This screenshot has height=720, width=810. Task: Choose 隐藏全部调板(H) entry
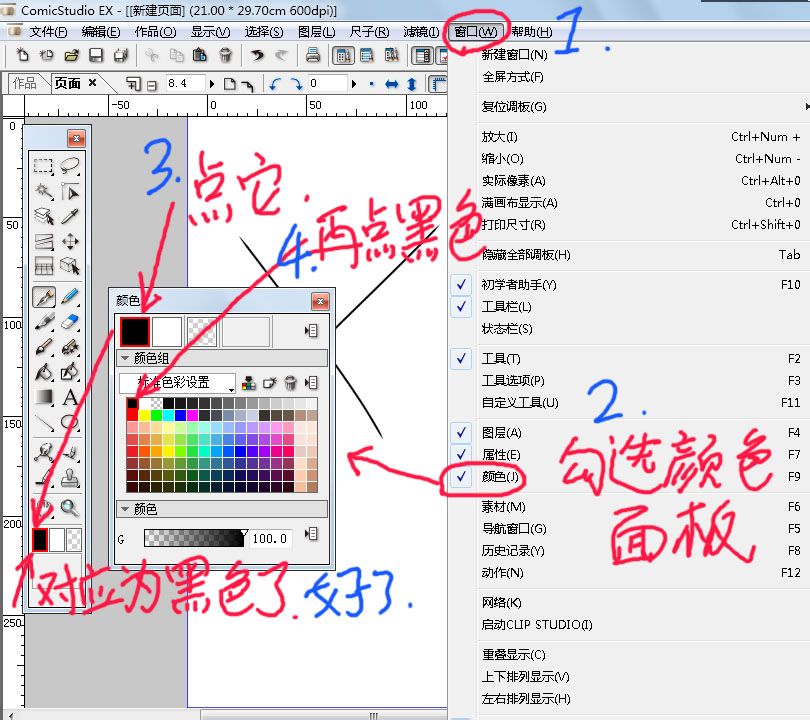pyautogui.click(x=526, y=255)
